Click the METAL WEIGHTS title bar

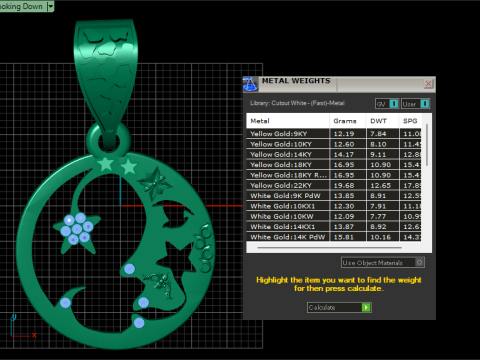click(340, 83)
